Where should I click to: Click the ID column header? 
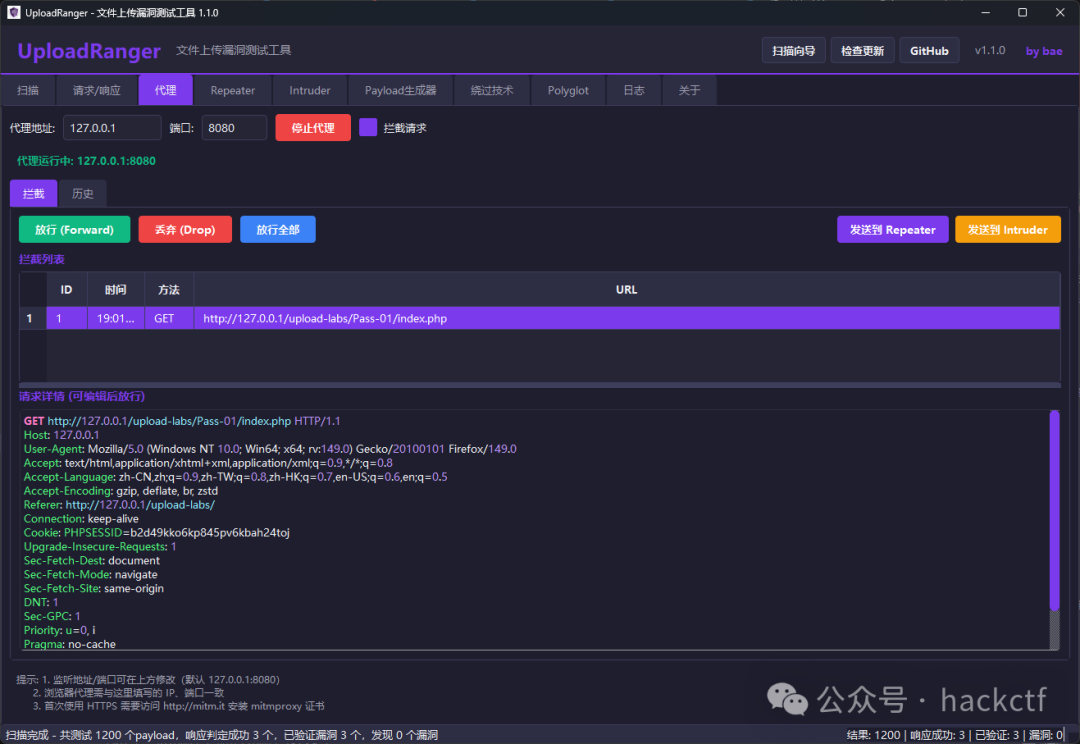click(x=67, y=289)
